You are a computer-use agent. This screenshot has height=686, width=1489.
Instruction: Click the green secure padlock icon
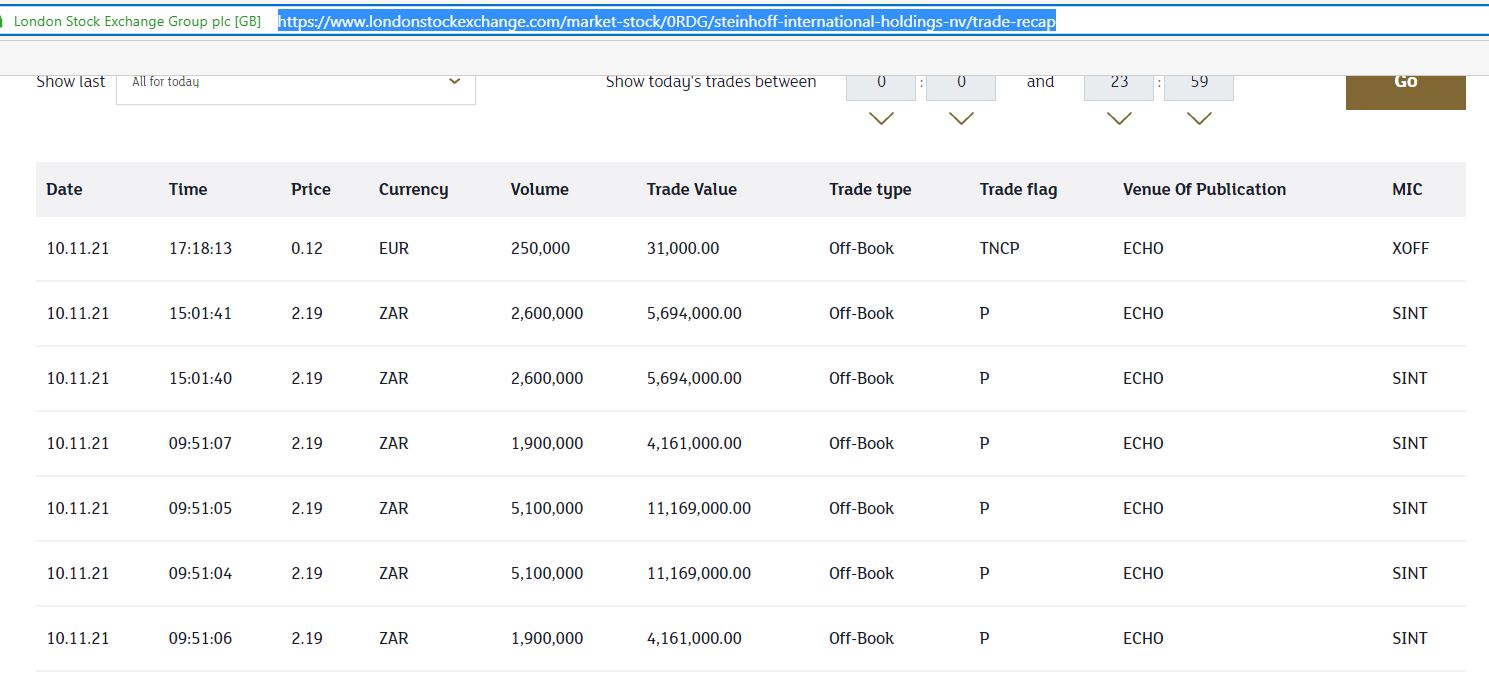(3, 21)
